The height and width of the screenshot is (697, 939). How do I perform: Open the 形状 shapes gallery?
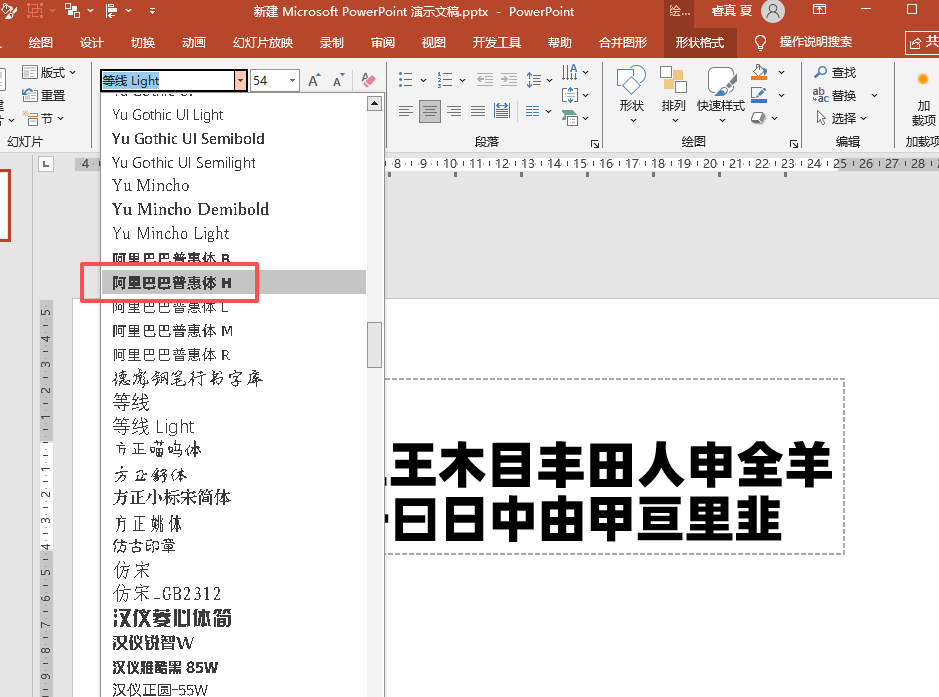[x=631, y=95]
